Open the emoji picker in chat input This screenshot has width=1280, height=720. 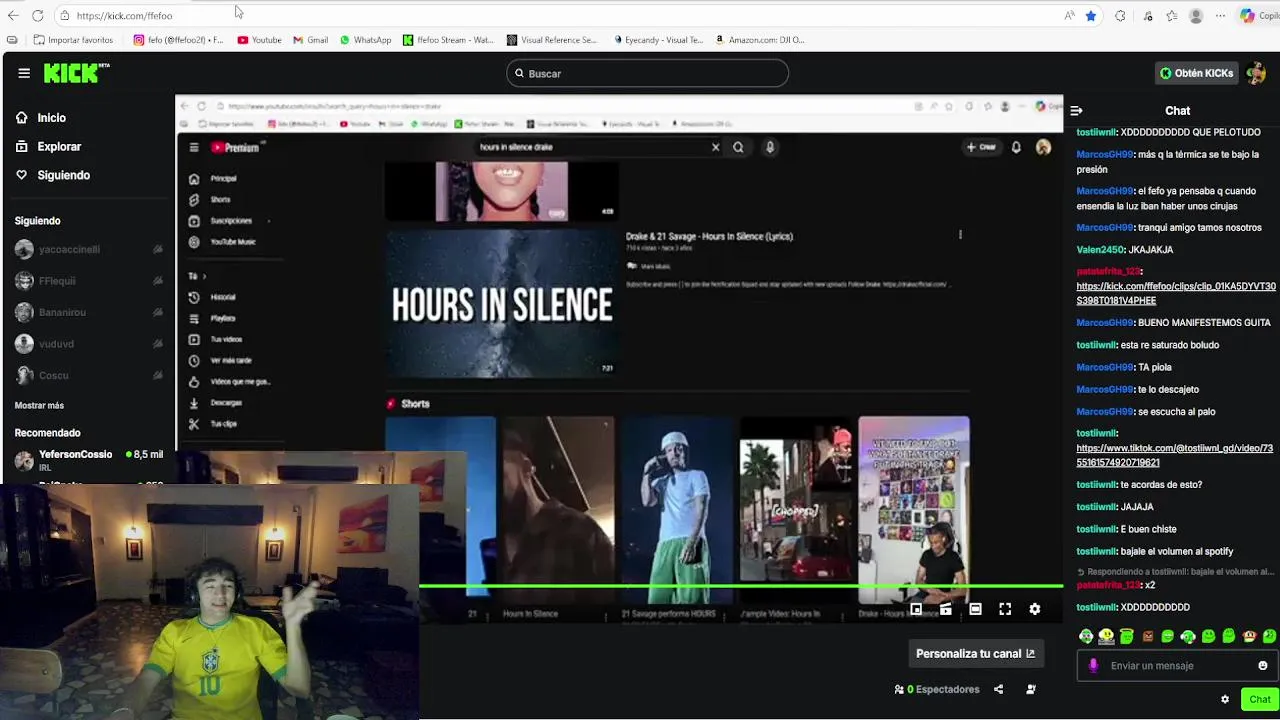point(1262,665)
